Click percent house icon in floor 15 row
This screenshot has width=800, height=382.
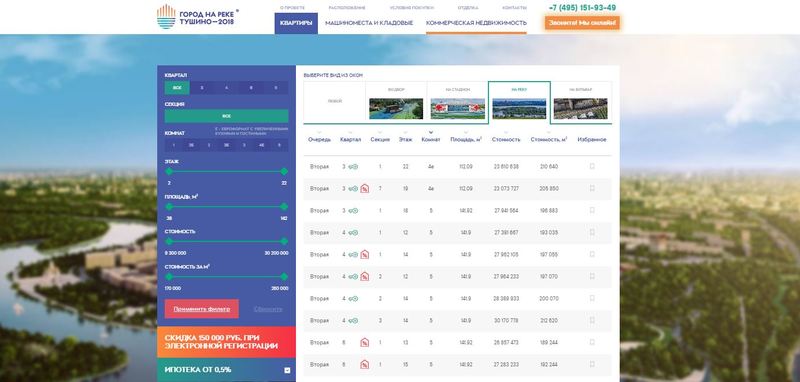[x=364, y=364]
